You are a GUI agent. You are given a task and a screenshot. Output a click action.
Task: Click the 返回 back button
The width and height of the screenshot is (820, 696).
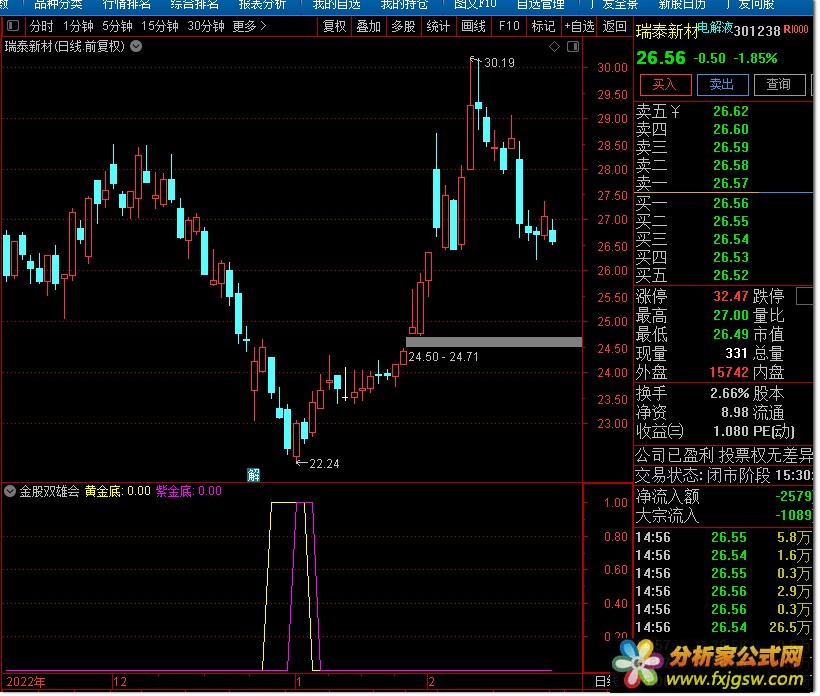pyautogui.click(x=616, y=26)
